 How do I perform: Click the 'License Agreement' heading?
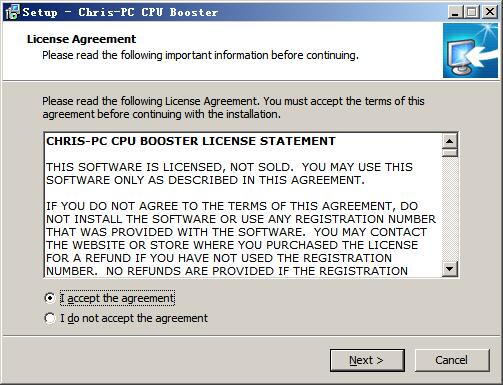[x=81, y=39]
